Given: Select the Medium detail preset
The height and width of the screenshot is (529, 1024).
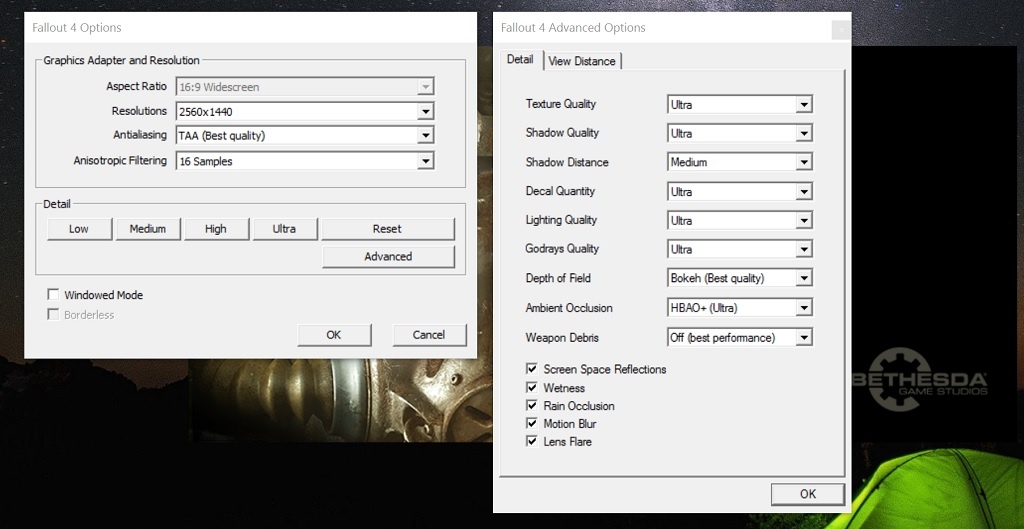Looking at the screenshot, I should 148,229.
